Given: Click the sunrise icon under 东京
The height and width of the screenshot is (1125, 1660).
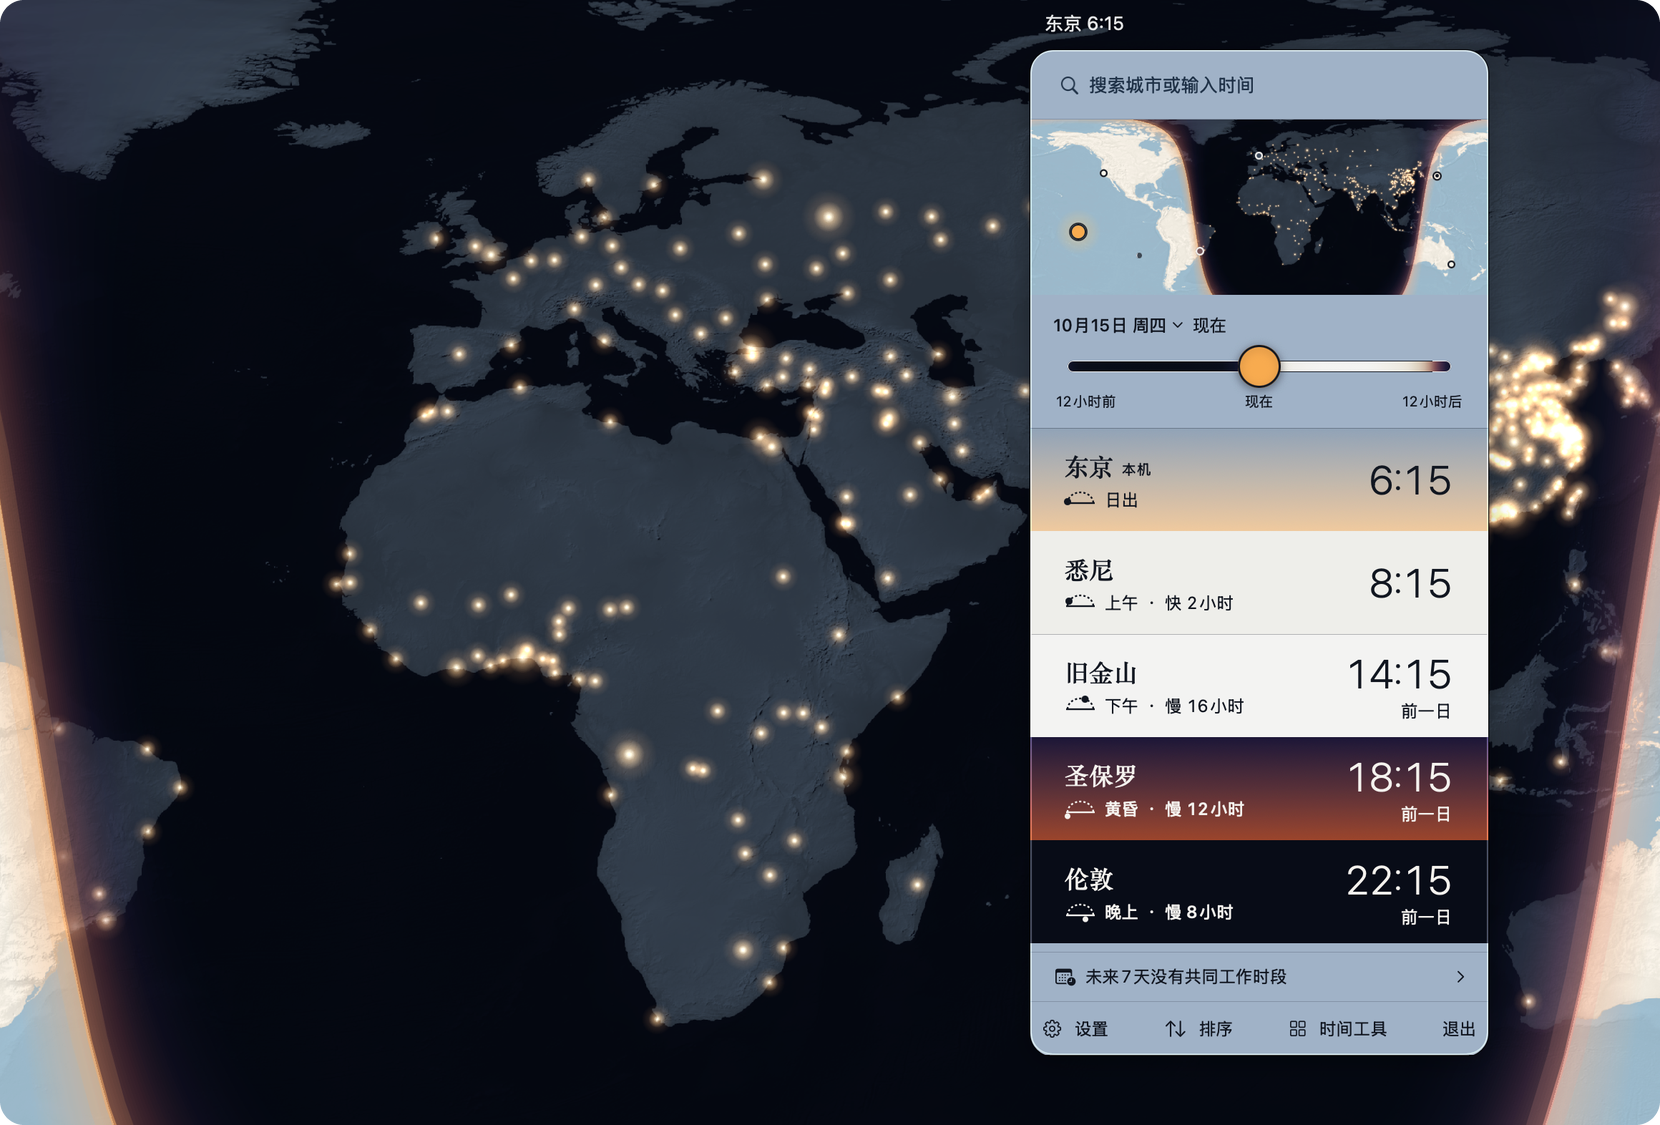Looking at the screenshot, I should point(1079,499).
